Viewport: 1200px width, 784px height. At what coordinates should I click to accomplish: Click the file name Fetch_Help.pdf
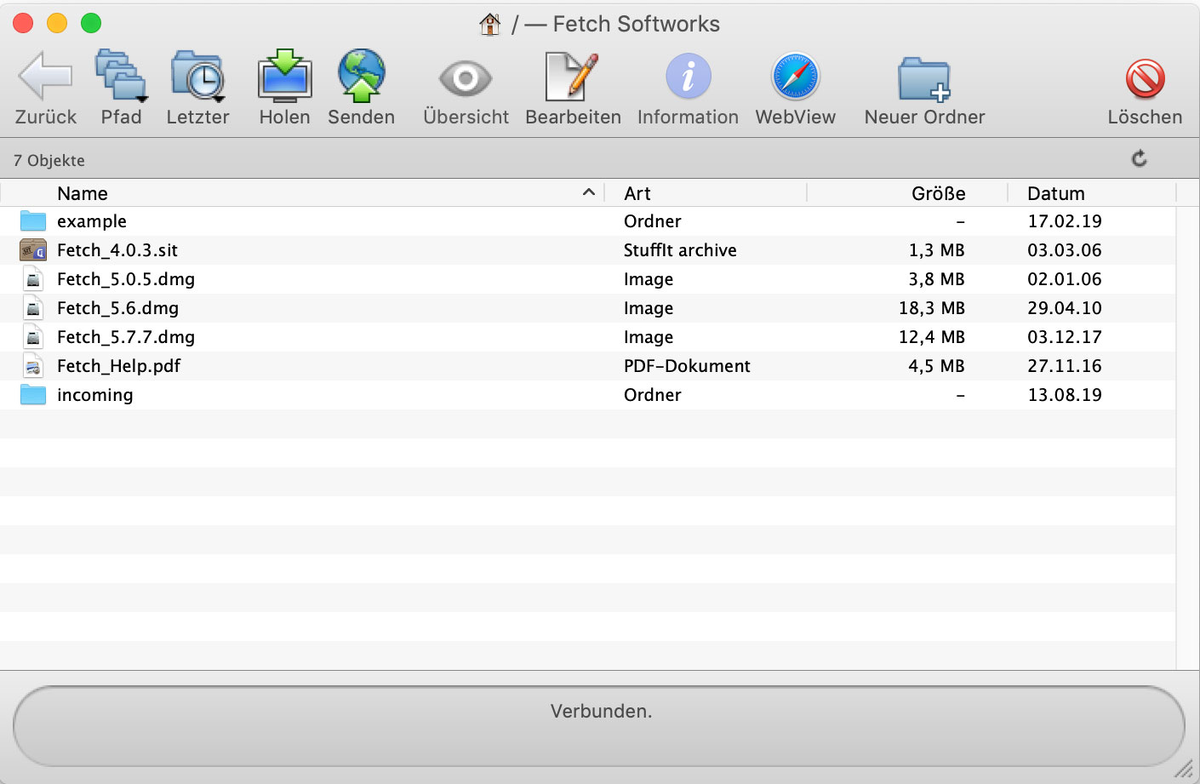[x=118, y=366]
